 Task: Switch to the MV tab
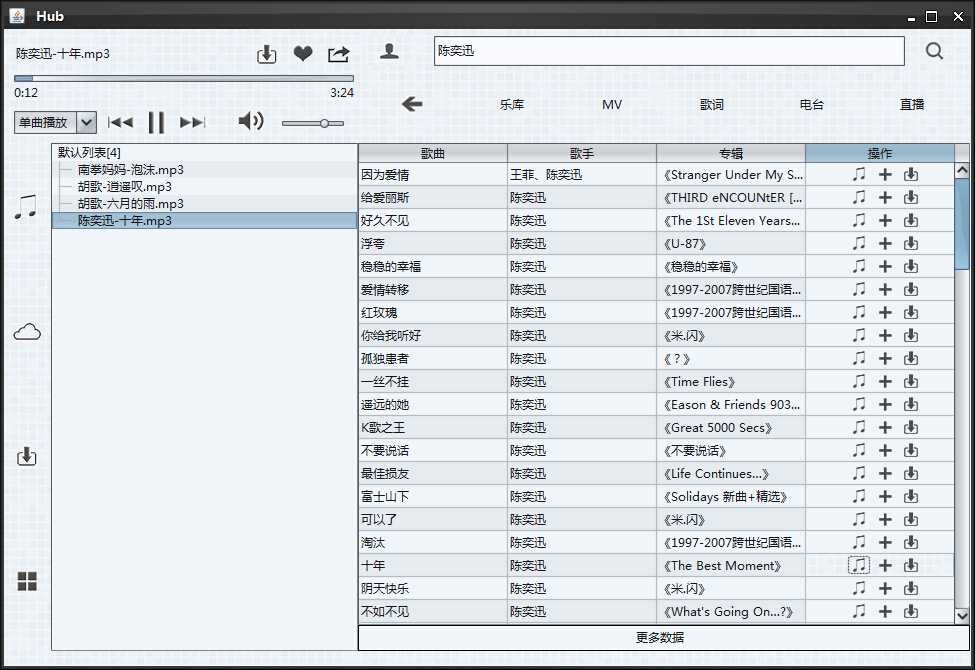pyautogui.click(x=612, y=105)
